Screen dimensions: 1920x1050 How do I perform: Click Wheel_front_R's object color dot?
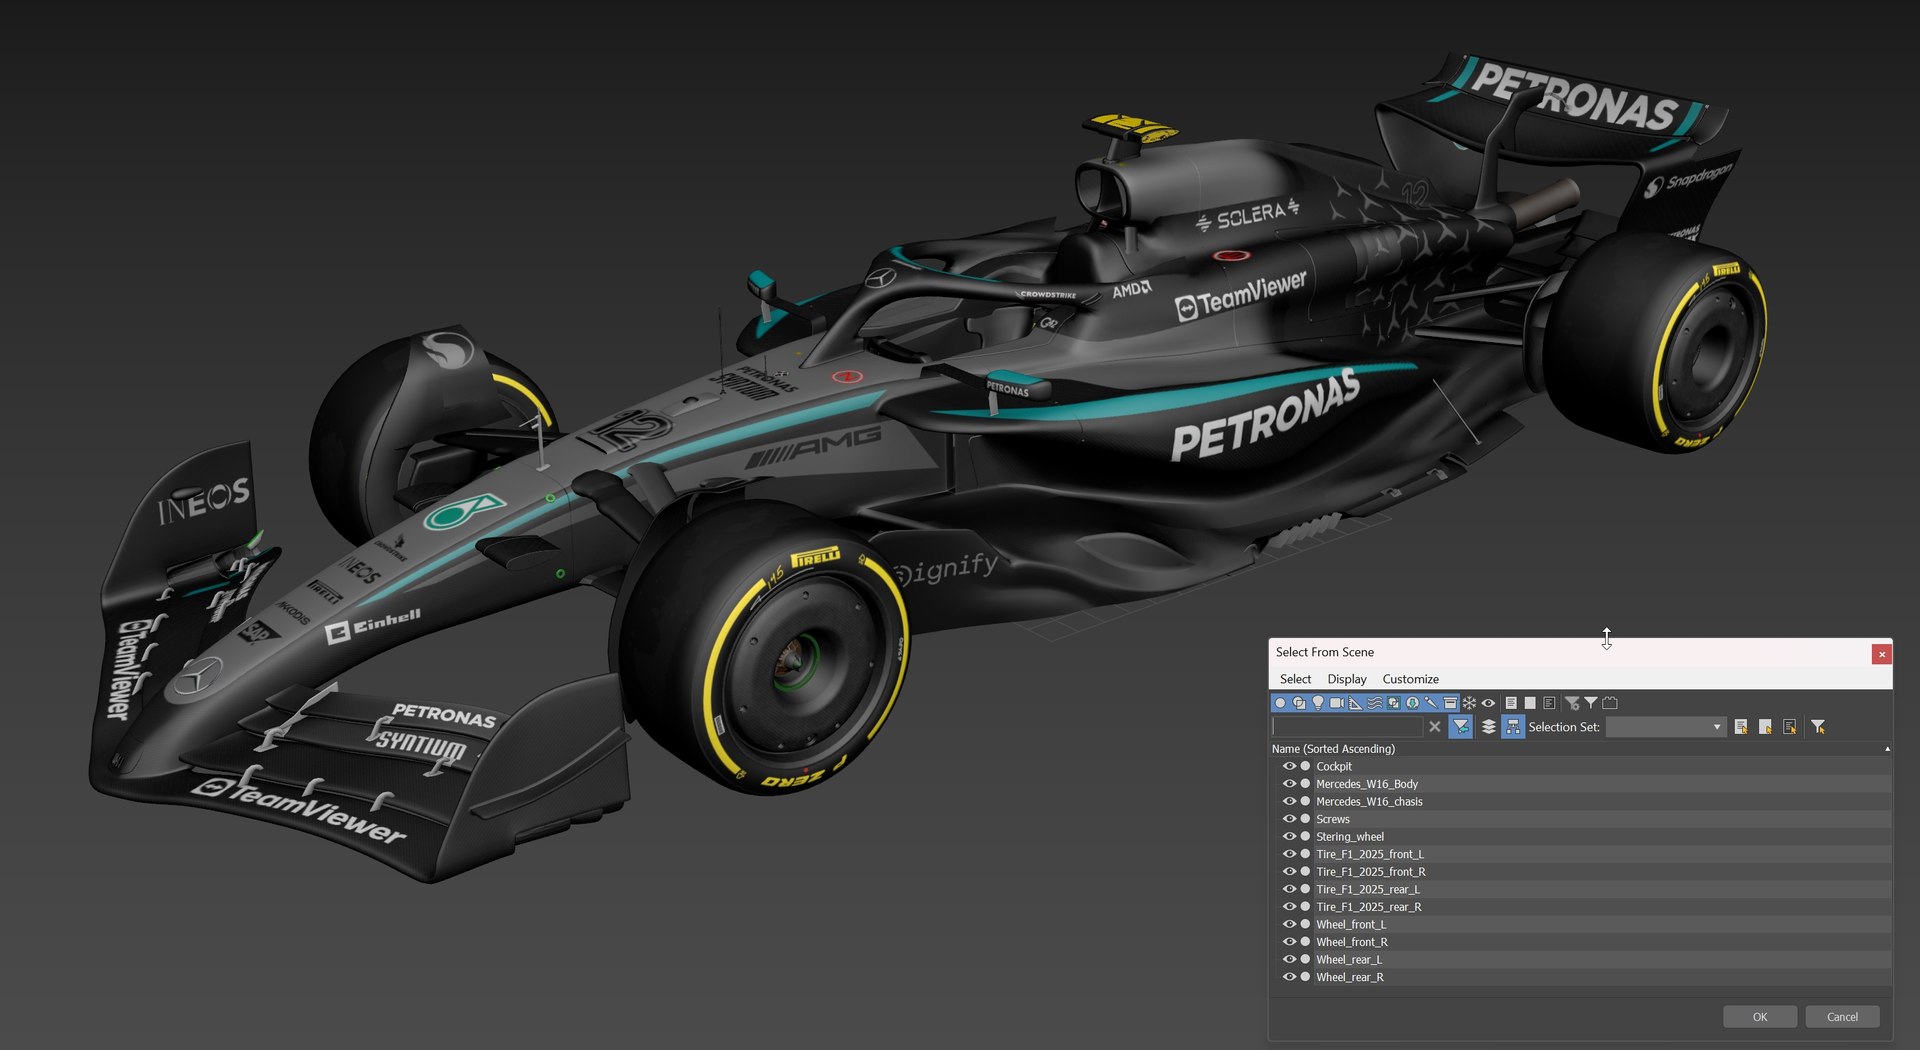1305,942
